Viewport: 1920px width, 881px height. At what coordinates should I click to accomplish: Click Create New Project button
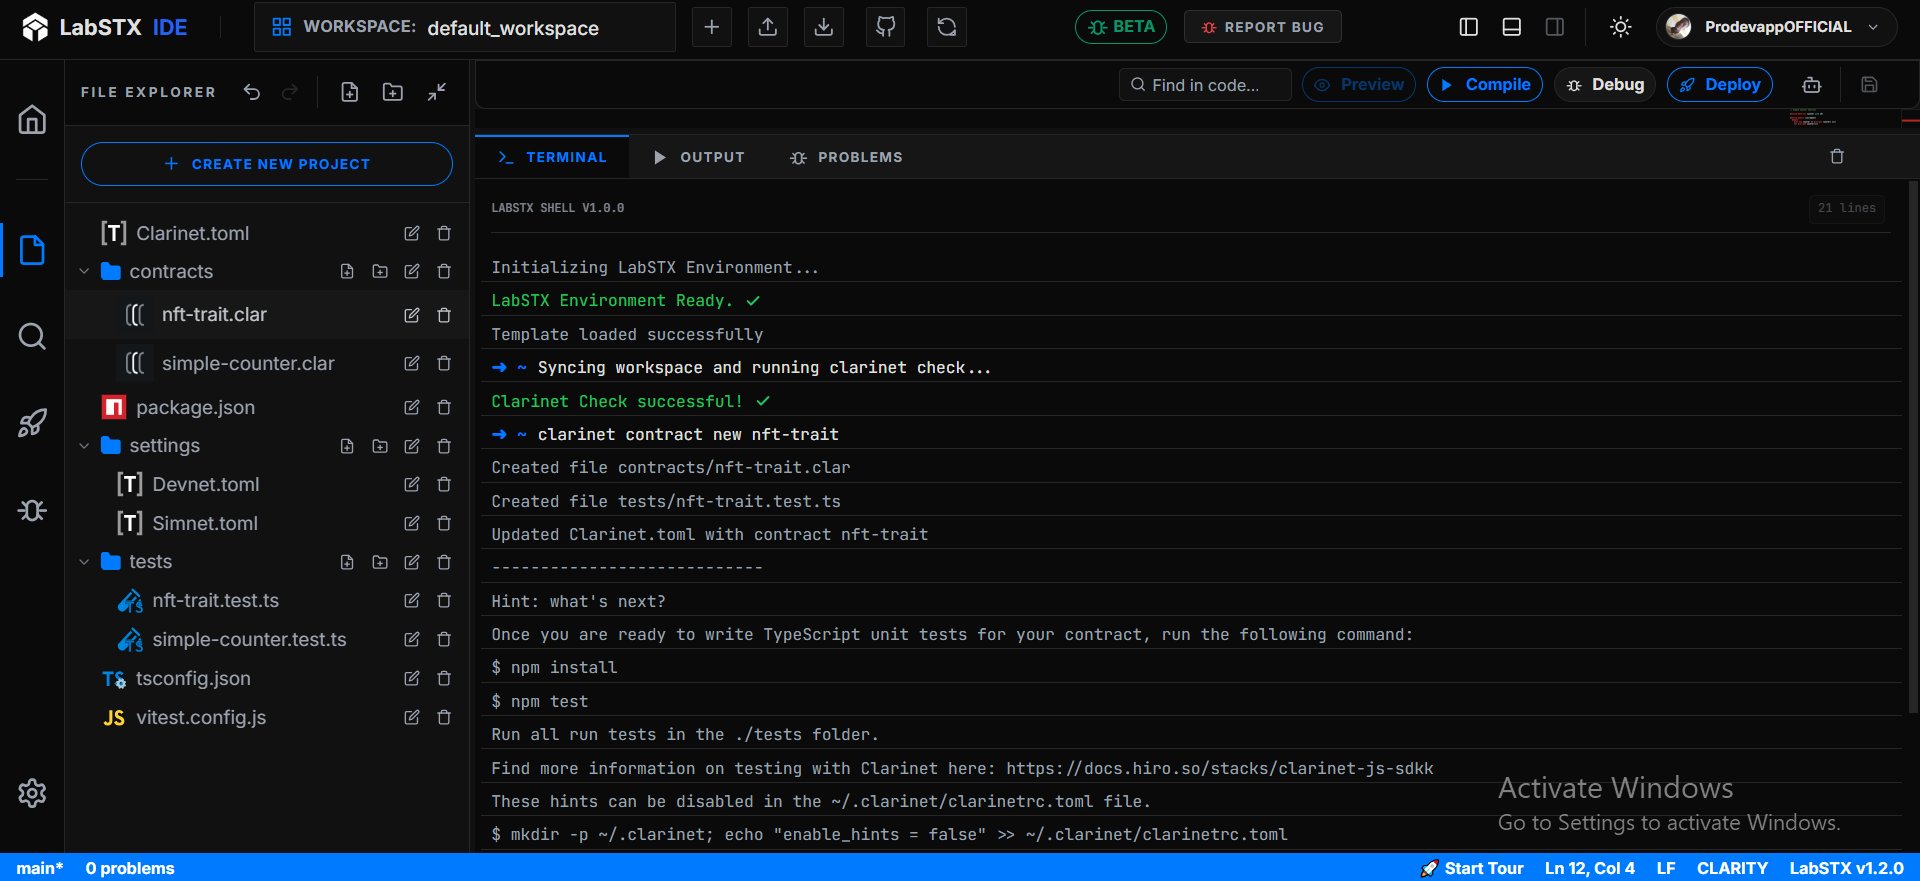(x=266, y=164)
